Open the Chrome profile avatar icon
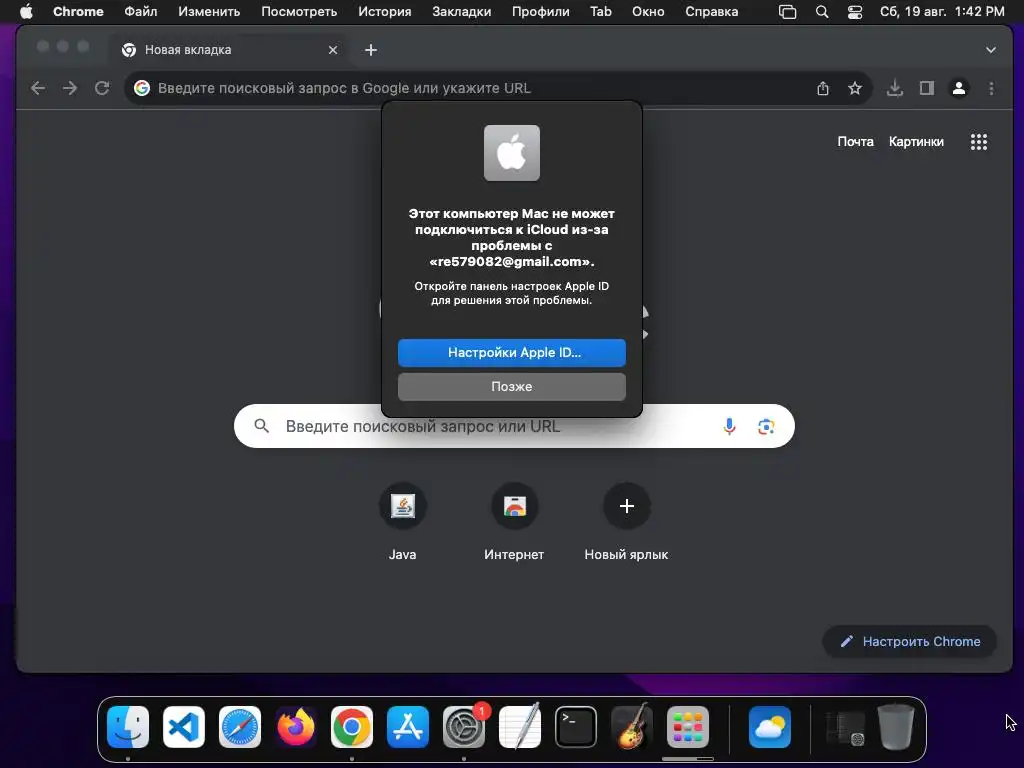 click(x=959, y=88)
